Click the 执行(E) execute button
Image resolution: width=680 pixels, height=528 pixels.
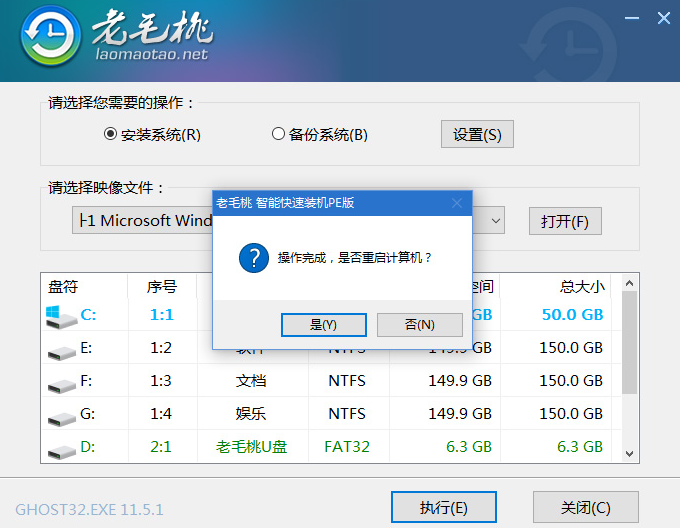tap(443, 506)
